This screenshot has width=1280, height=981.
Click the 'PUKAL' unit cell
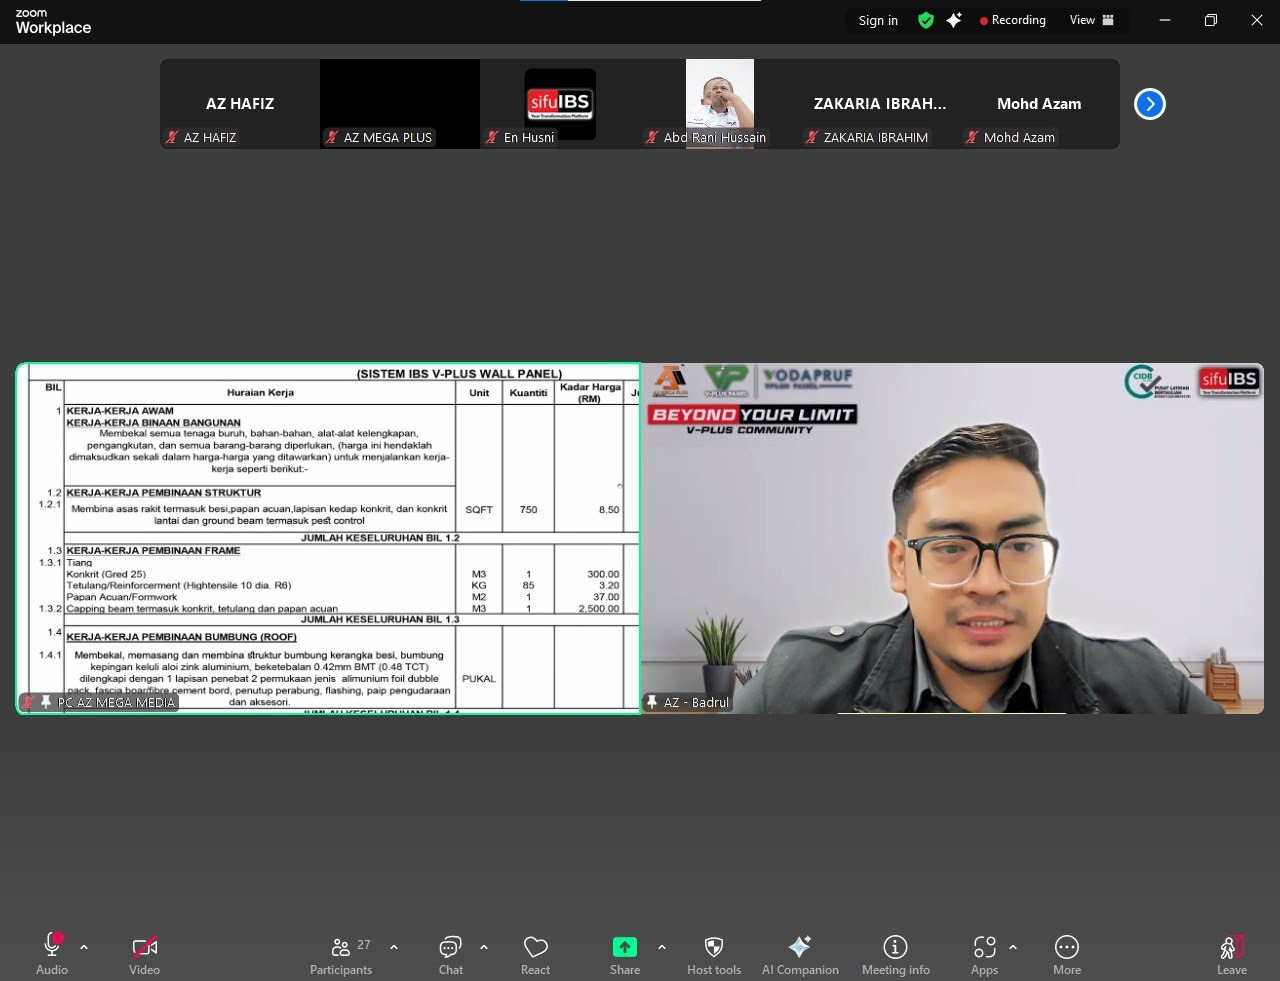pos(479,679)
